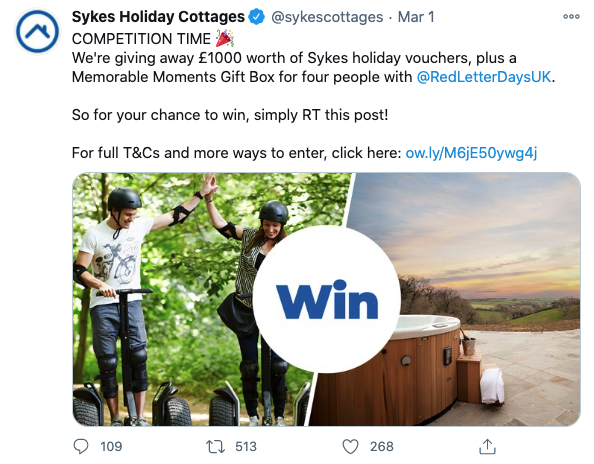Click the 268 likes count
Viewport: 594px width, 464px height.
(x=381, y=447)
